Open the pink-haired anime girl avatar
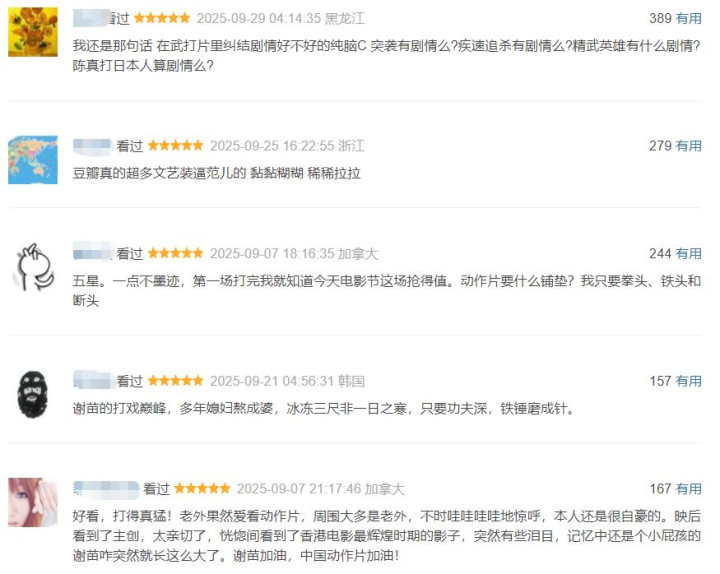This screenshot has height=574, width=720. tap(33, 502)
